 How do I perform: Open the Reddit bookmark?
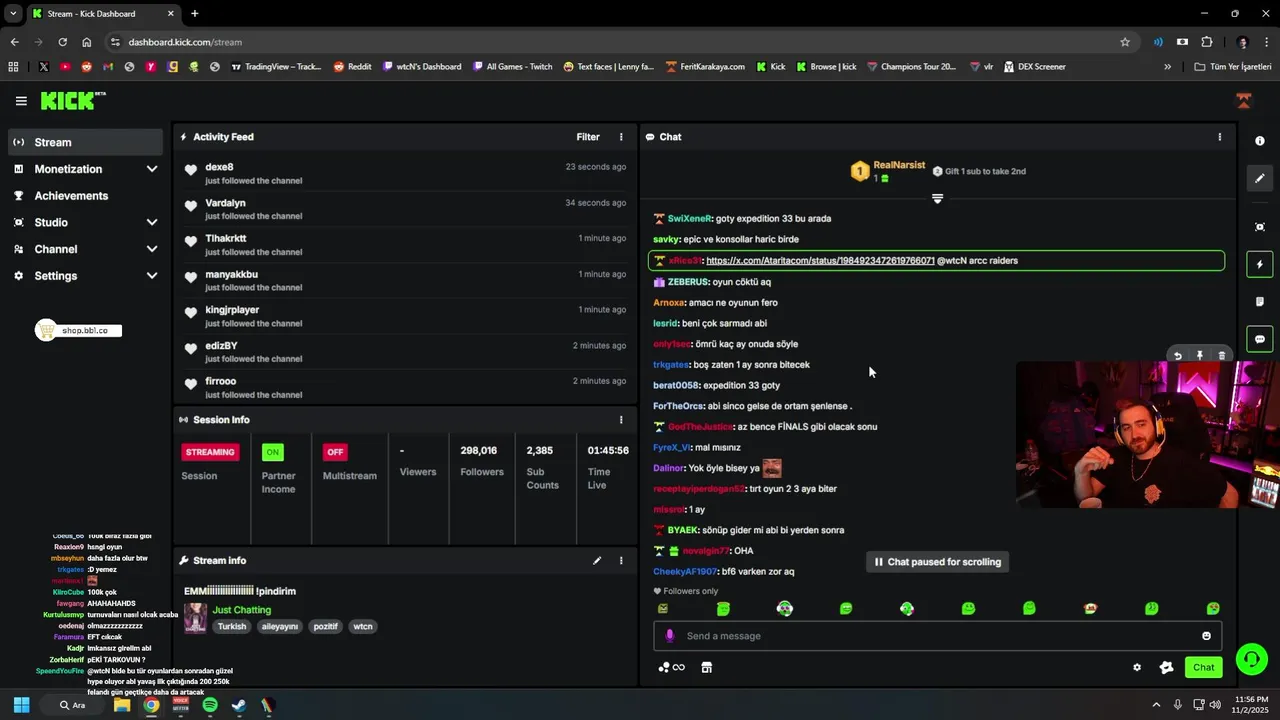352,67
